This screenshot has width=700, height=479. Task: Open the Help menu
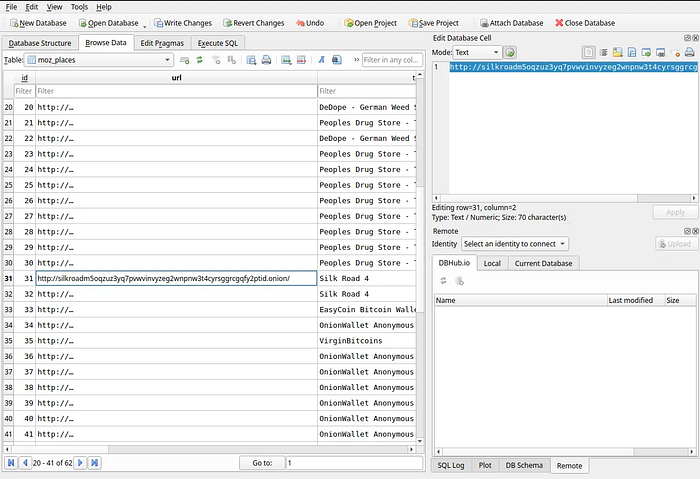point(104,7)
